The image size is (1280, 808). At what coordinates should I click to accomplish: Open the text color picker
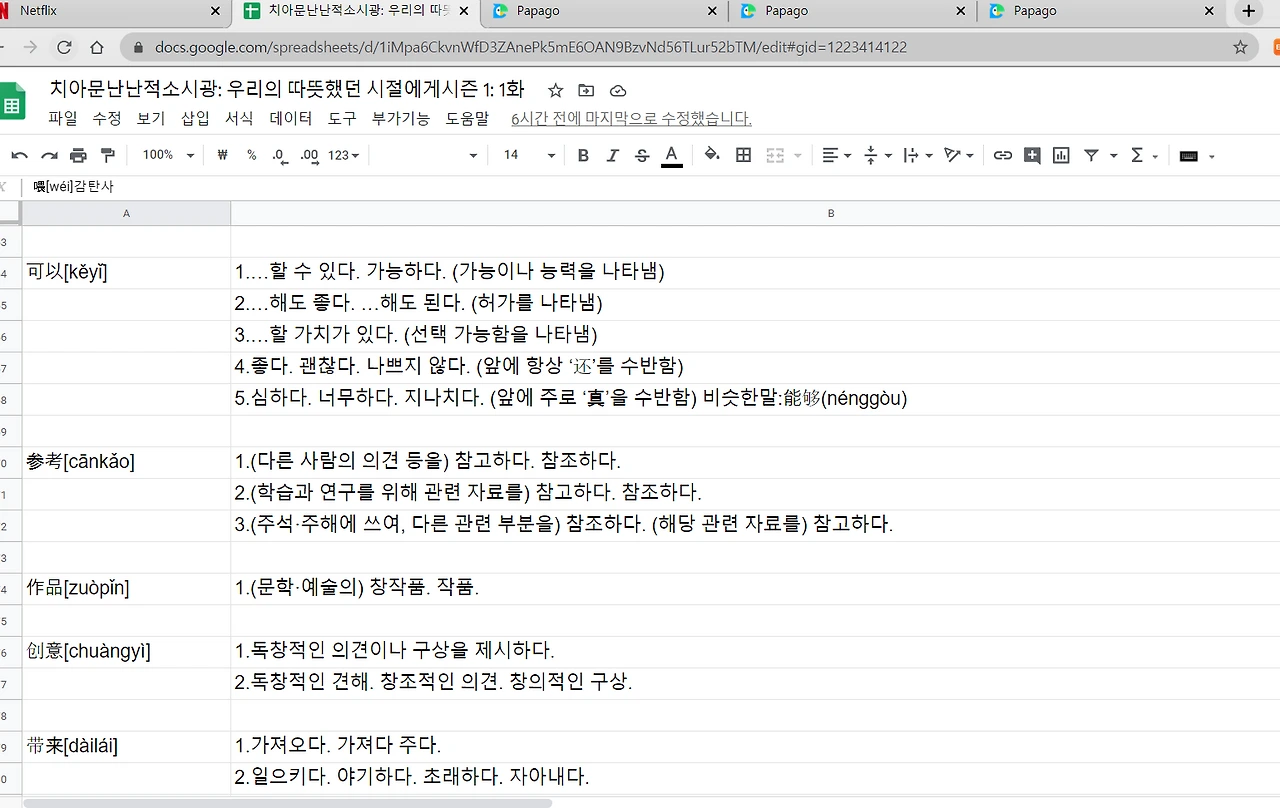[x=671, y=155]
